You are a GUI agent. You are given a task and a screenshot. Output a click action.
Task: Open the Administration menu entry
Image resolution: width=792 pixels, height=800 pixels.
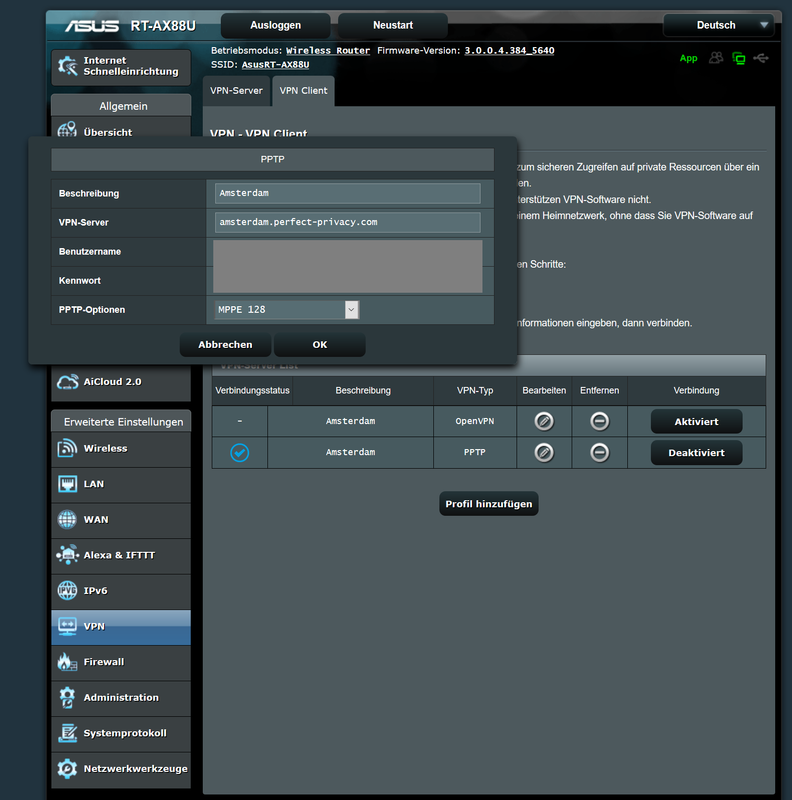(x=121, y=698)
